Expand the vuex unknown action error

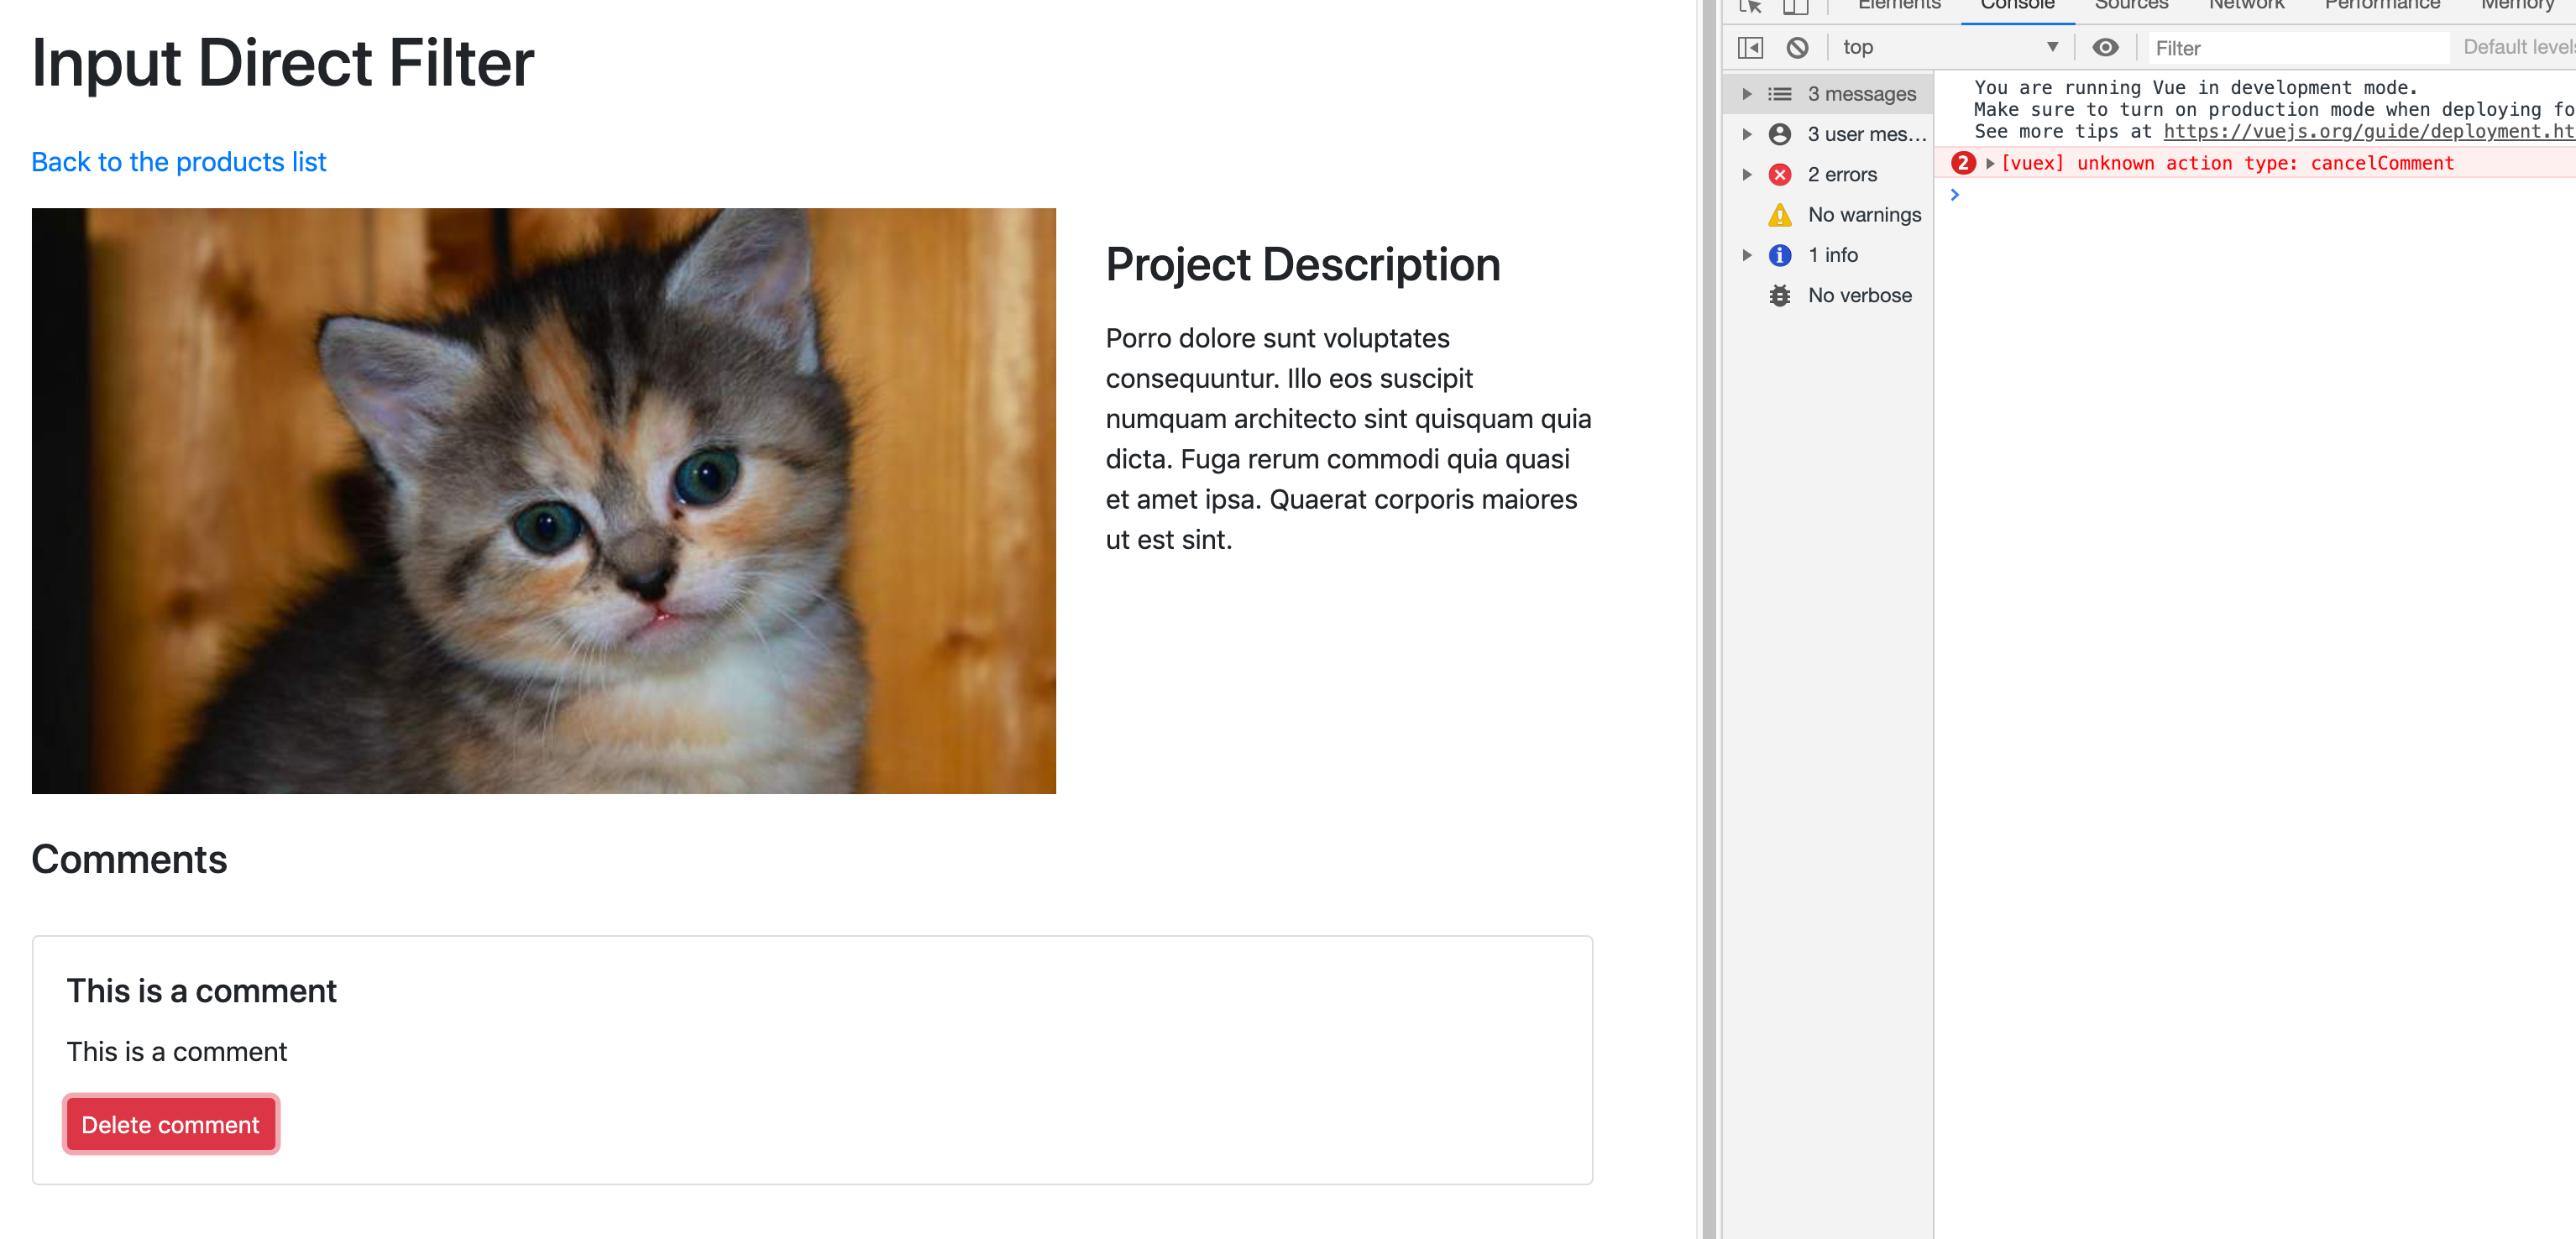1990,163
